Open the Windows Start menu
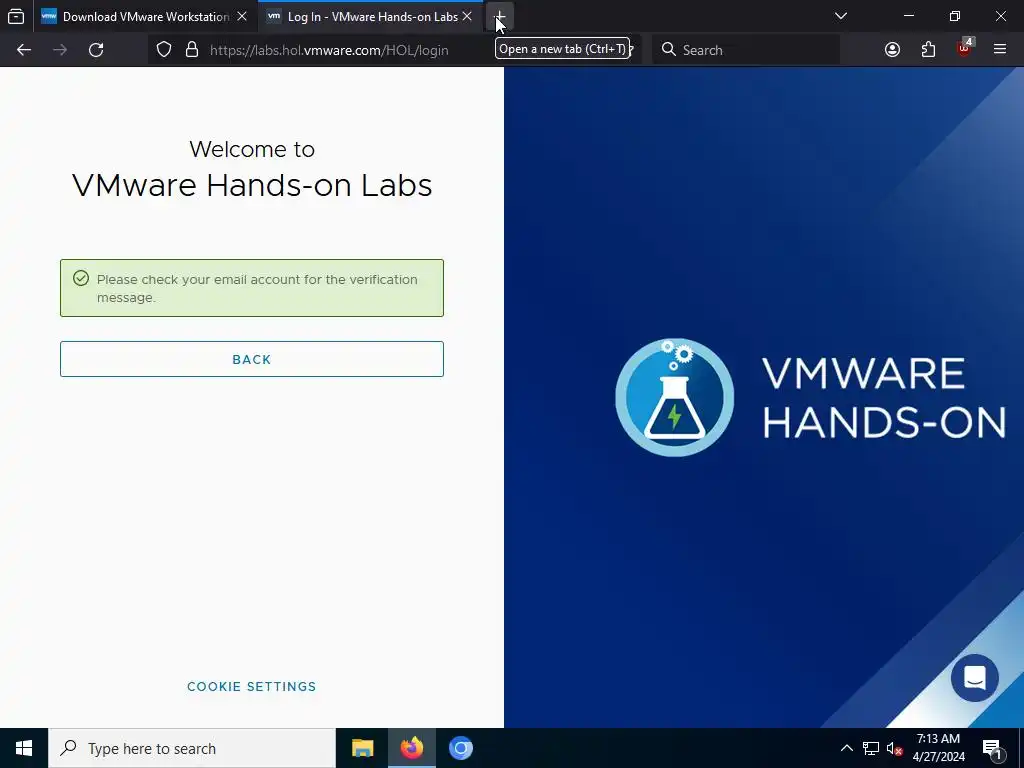Screen dimensions: 1024x768 [24, 748]
